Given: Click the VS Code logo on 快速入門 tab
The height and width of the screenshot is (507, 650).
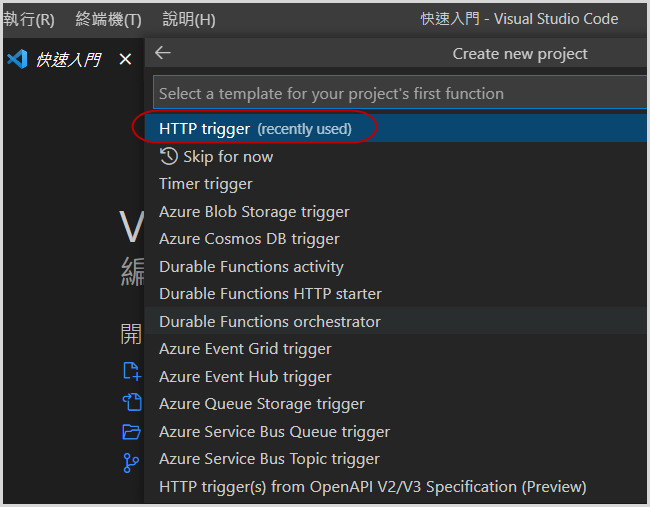Looking at the screenshot, I should (17, 60).
